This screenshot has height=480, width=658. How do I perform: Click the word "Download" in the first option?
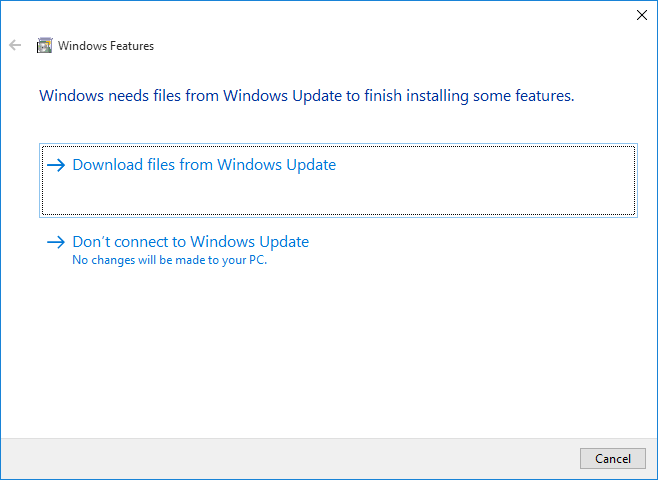(x=108, y=165)
